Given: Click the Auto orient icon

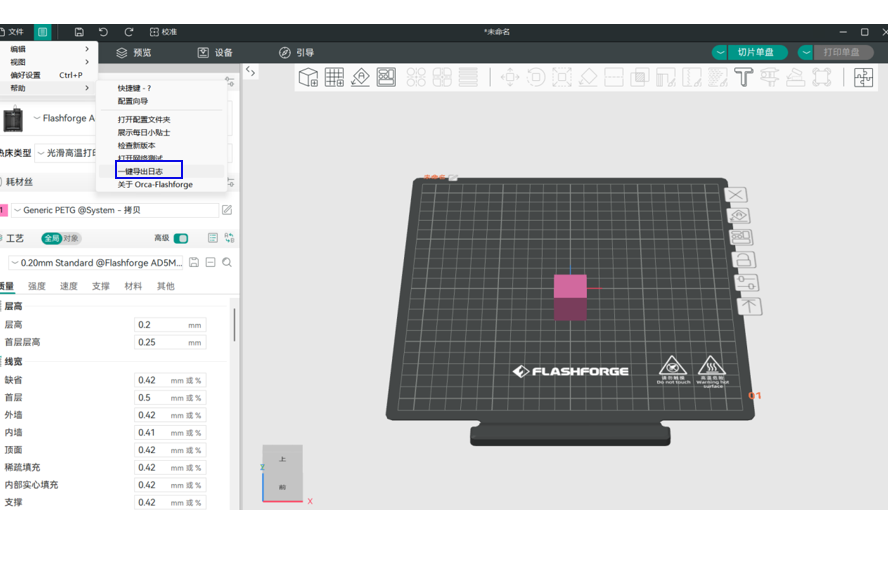Looking at the screenshot, I should click(360, 77).
